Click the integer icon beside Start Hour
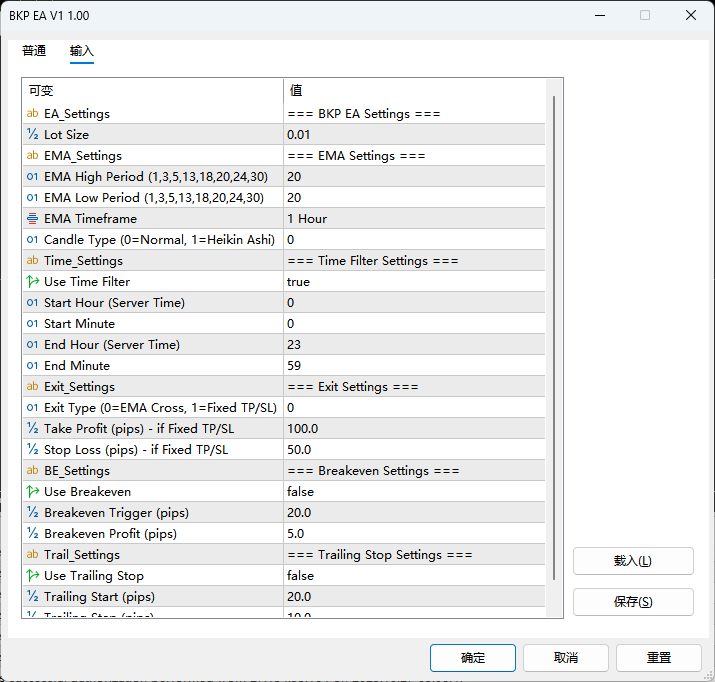Screen dimensions: 715x682 tap(33, 303)
